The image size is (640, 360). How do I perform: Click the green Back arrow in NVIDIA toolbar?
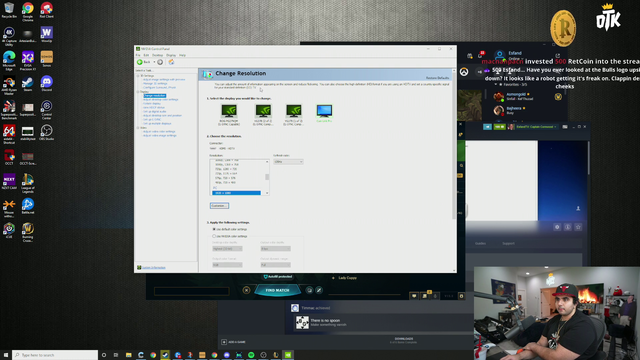point(140,62)
